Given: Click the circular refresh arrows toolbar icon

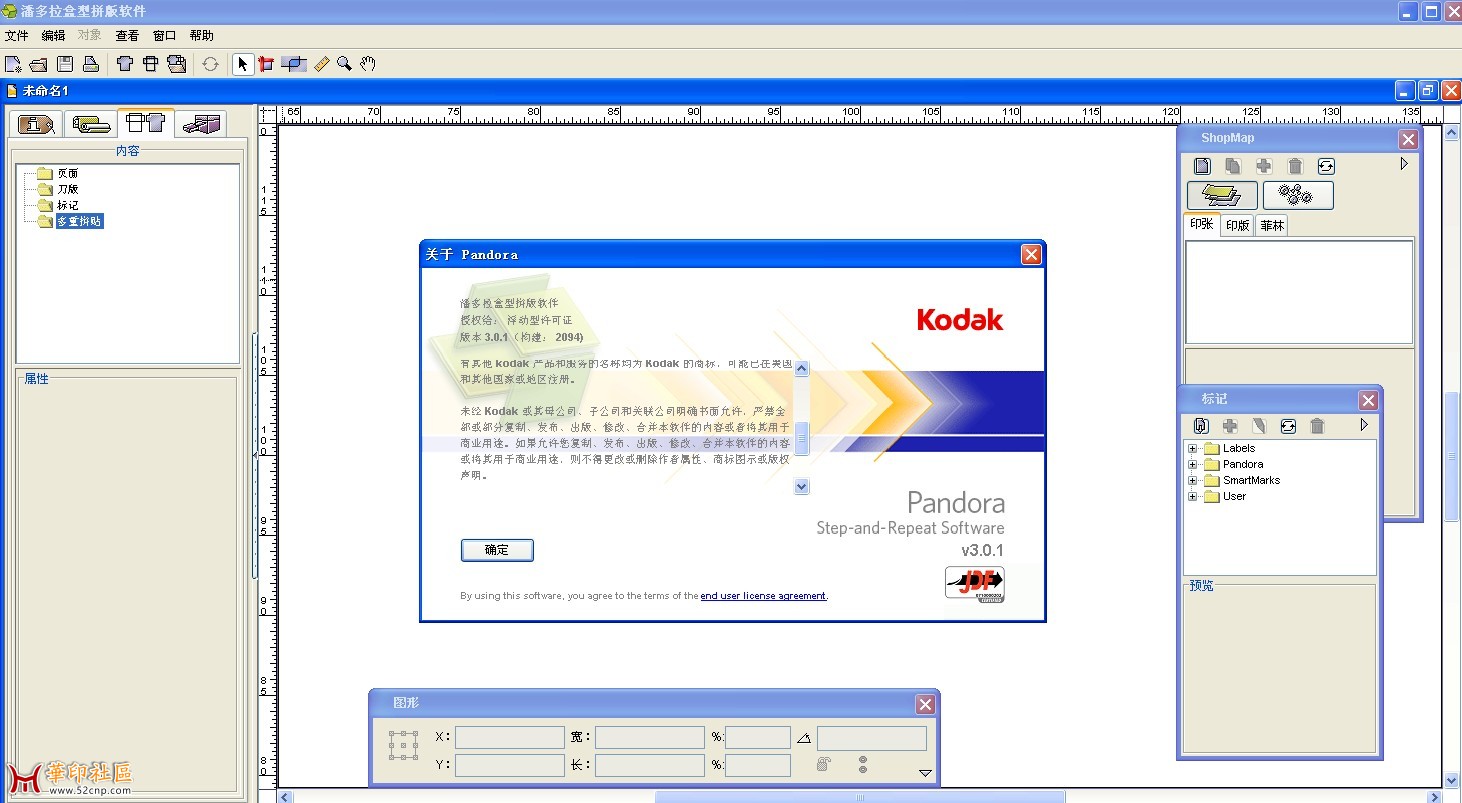Looking at the screenshot, I should 210,64.
